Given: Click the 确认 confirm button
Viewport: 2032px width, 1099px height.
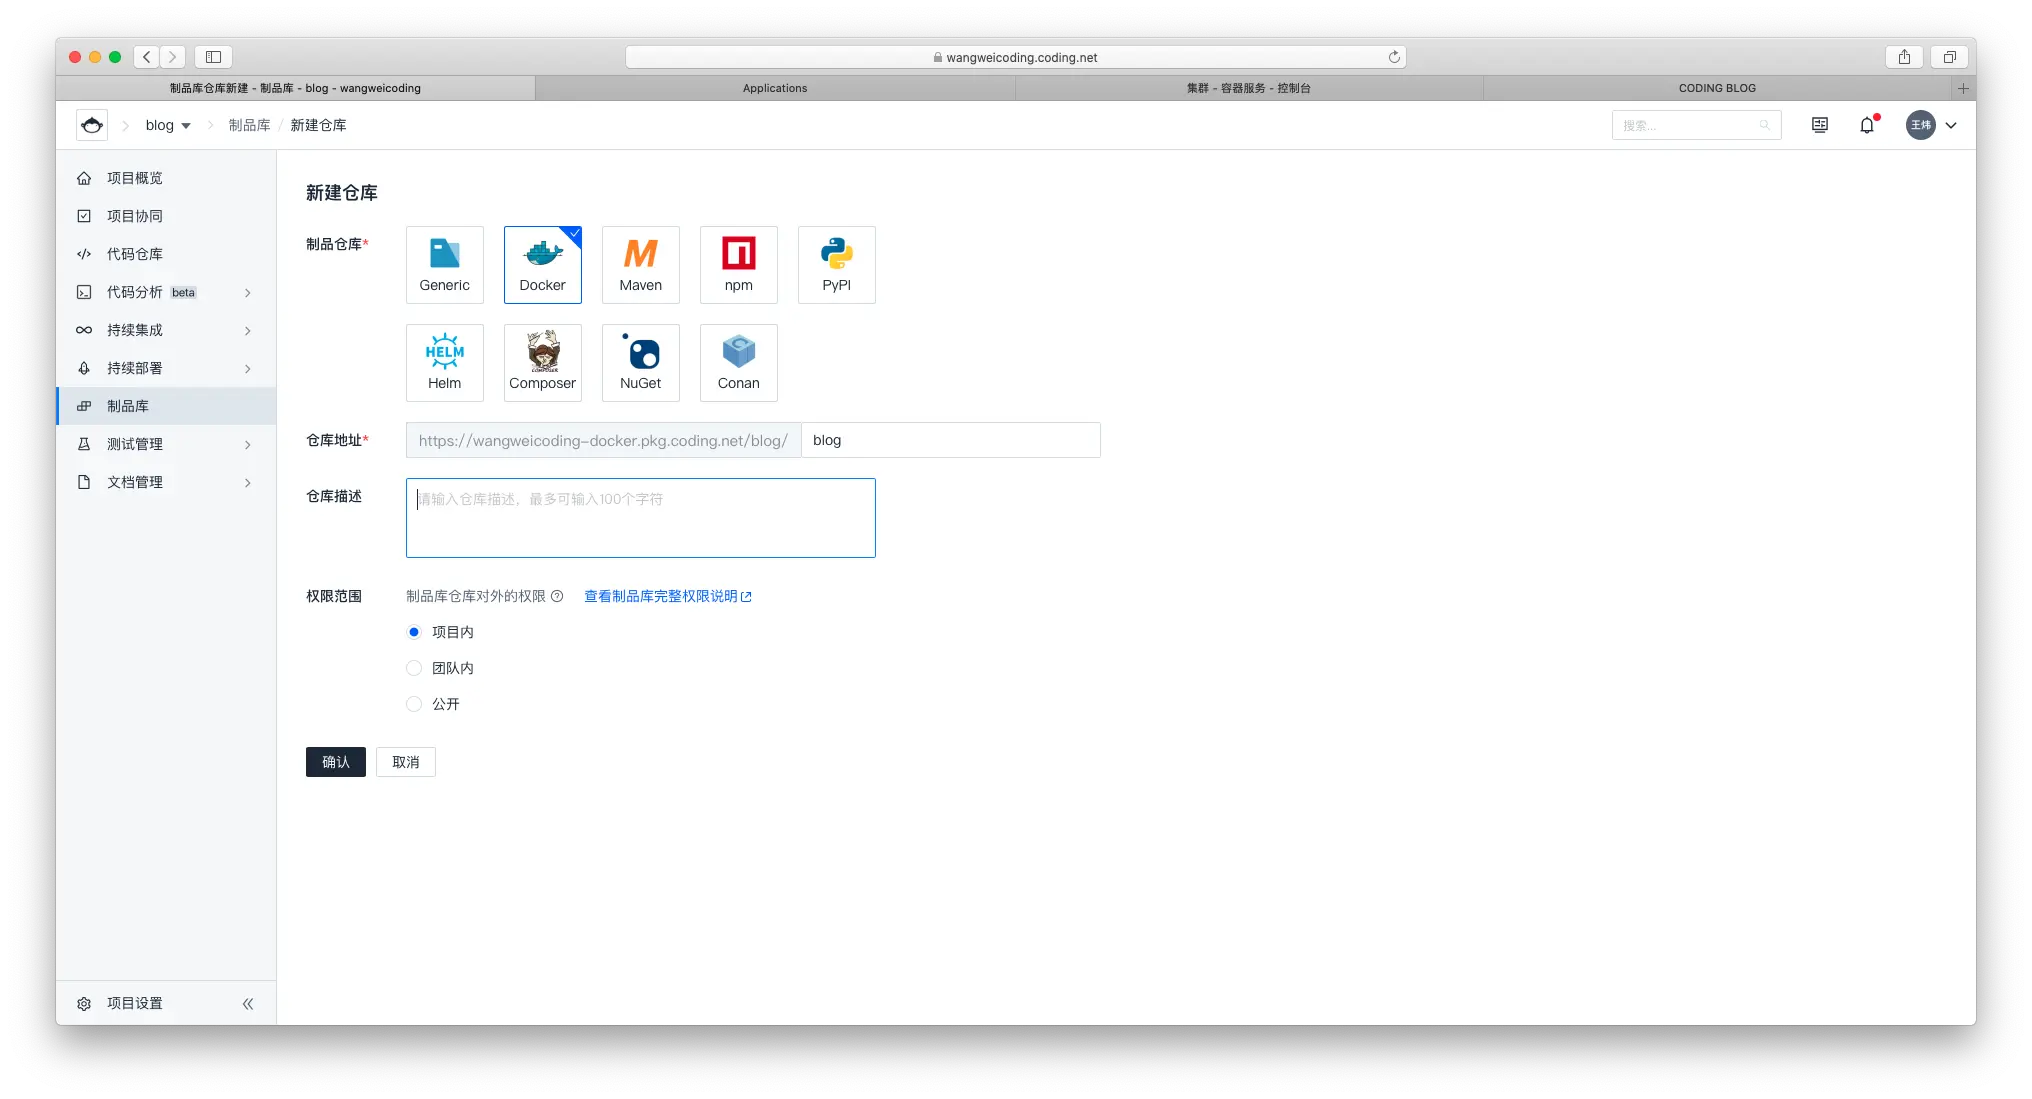Looking at the screenshot, I should click(335, 762).
